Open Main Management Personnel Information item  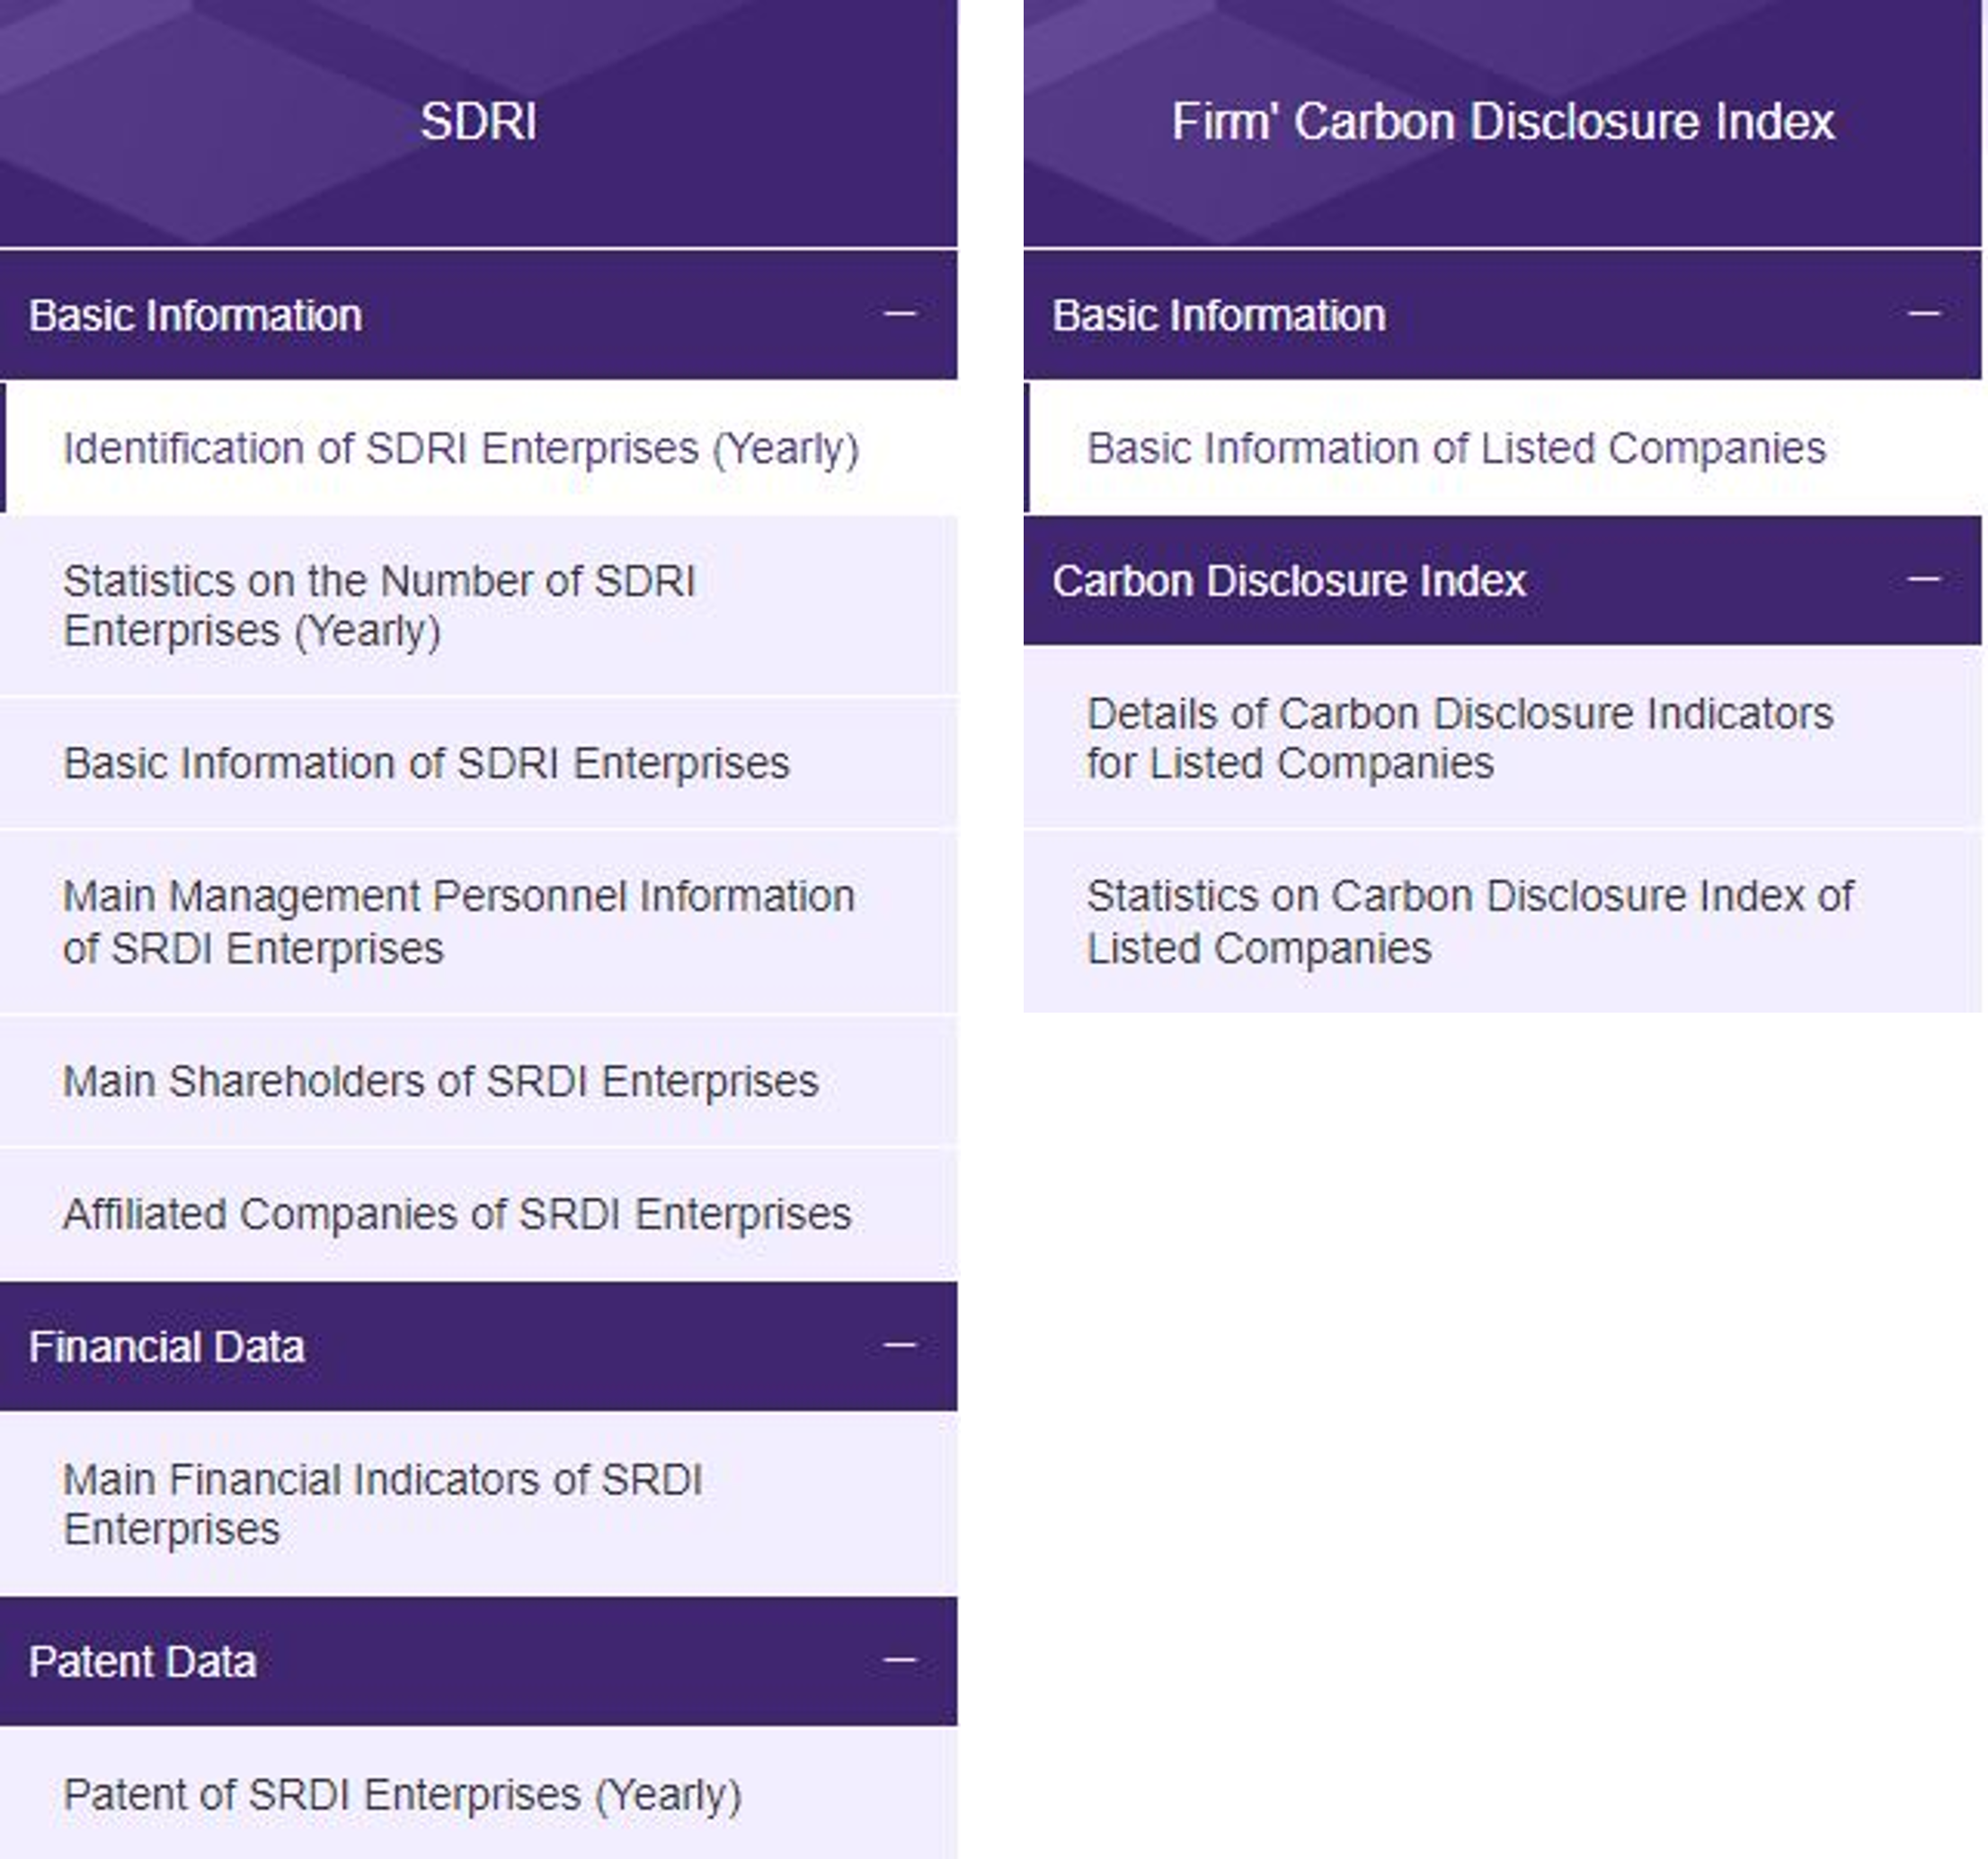click(x=458, y=921)
